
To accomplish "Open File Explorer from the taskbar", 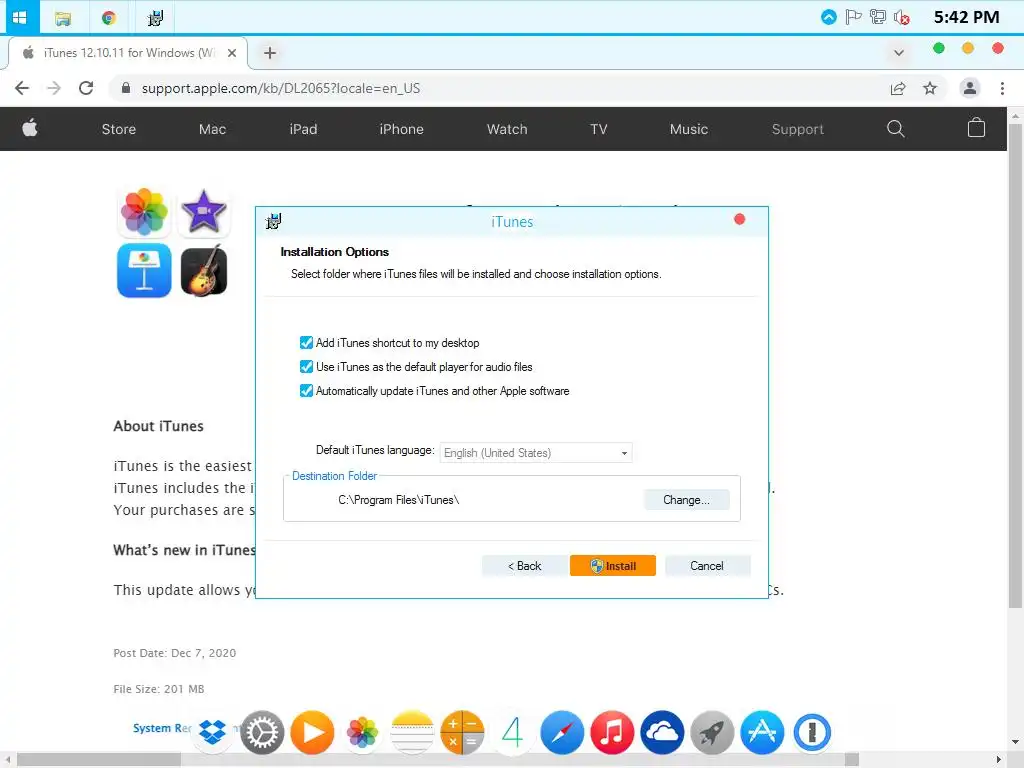I will click(x=63, y=18).
